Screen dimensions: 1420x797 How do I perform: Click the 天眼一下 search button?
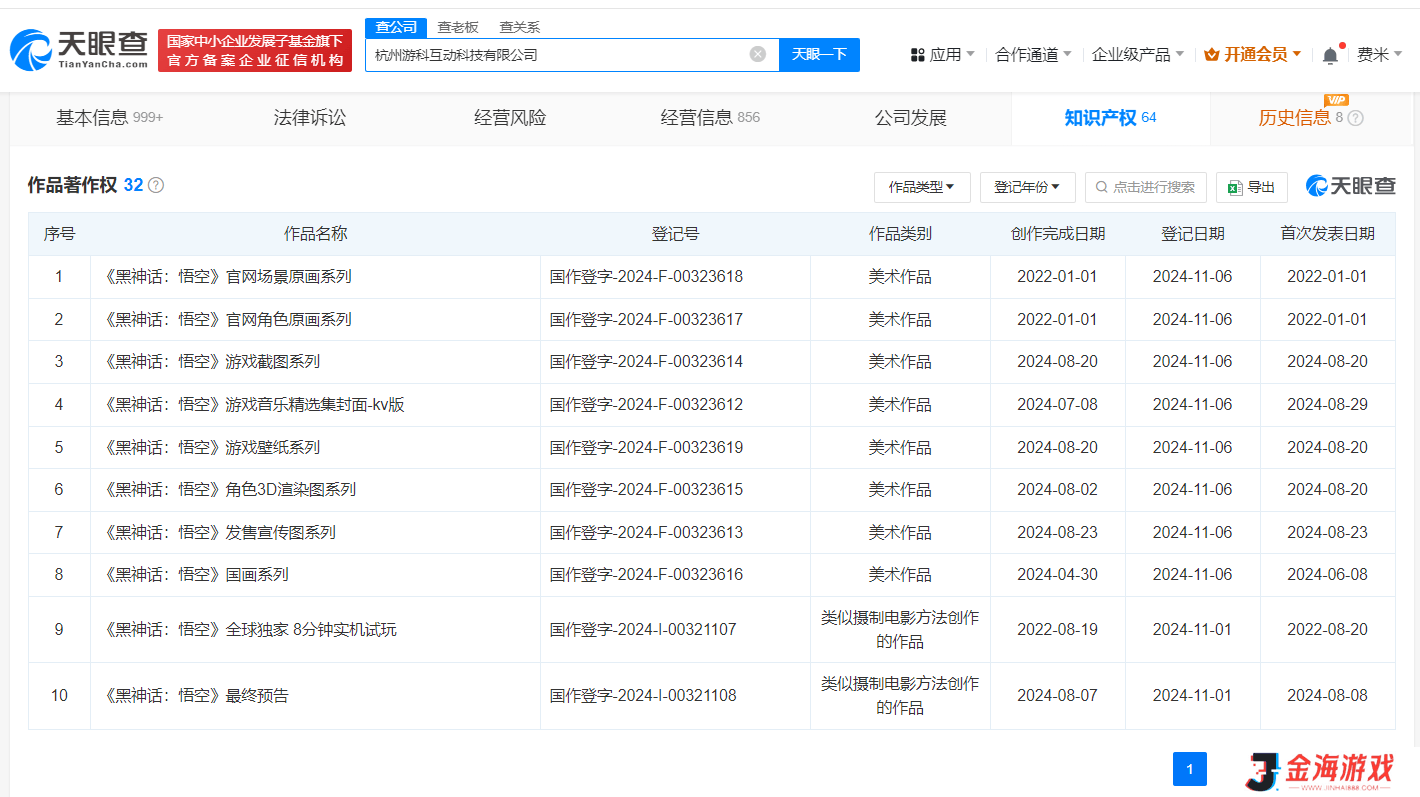click(819, 55)
